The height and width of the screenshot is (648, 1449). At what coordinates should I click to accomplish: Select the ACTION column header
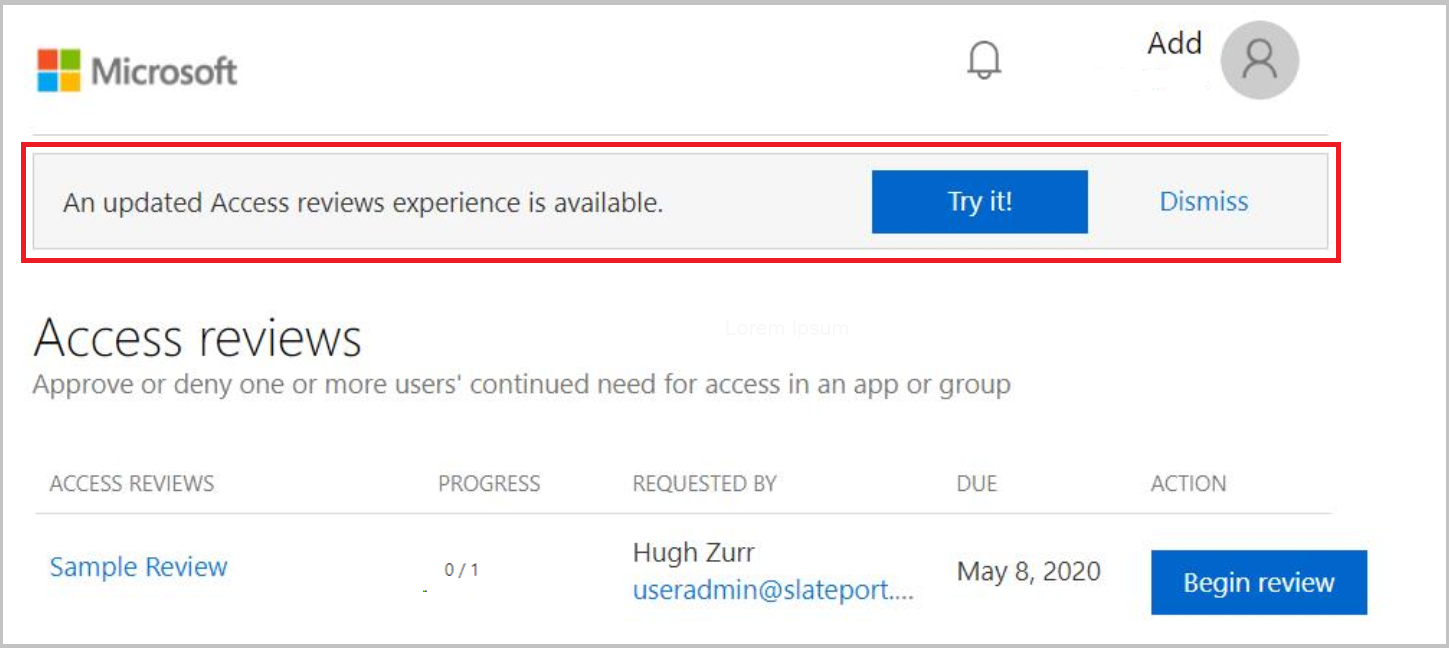pyautogui.click(x=1189, y=484)
